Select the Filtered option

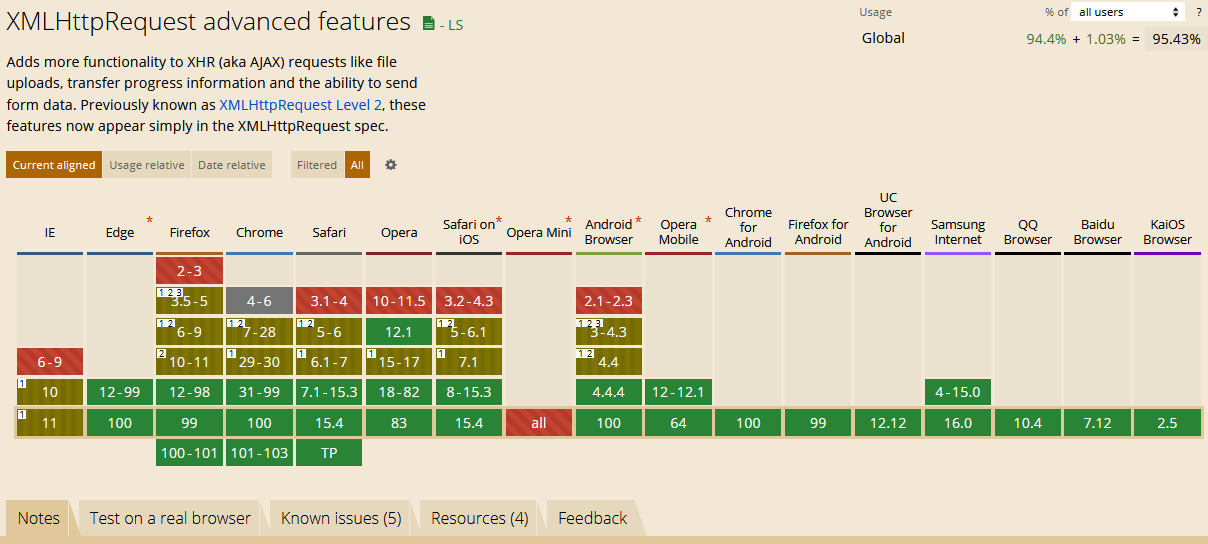(317, 165)
